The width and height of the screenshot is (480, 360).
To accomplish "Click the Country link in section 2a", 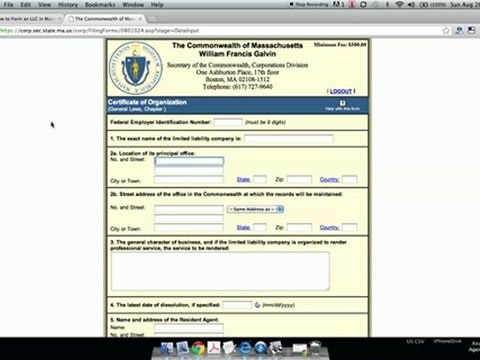I will (329, 179).
